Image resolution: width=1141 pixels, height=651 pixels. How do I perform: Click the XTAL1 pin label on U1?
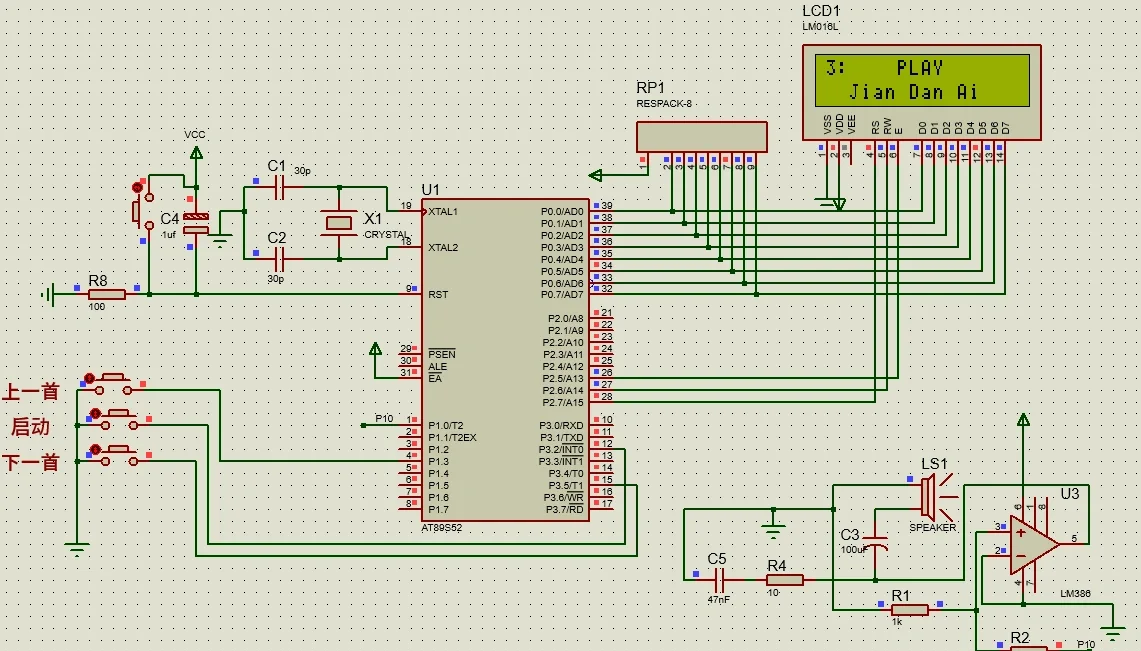(443, 212)
